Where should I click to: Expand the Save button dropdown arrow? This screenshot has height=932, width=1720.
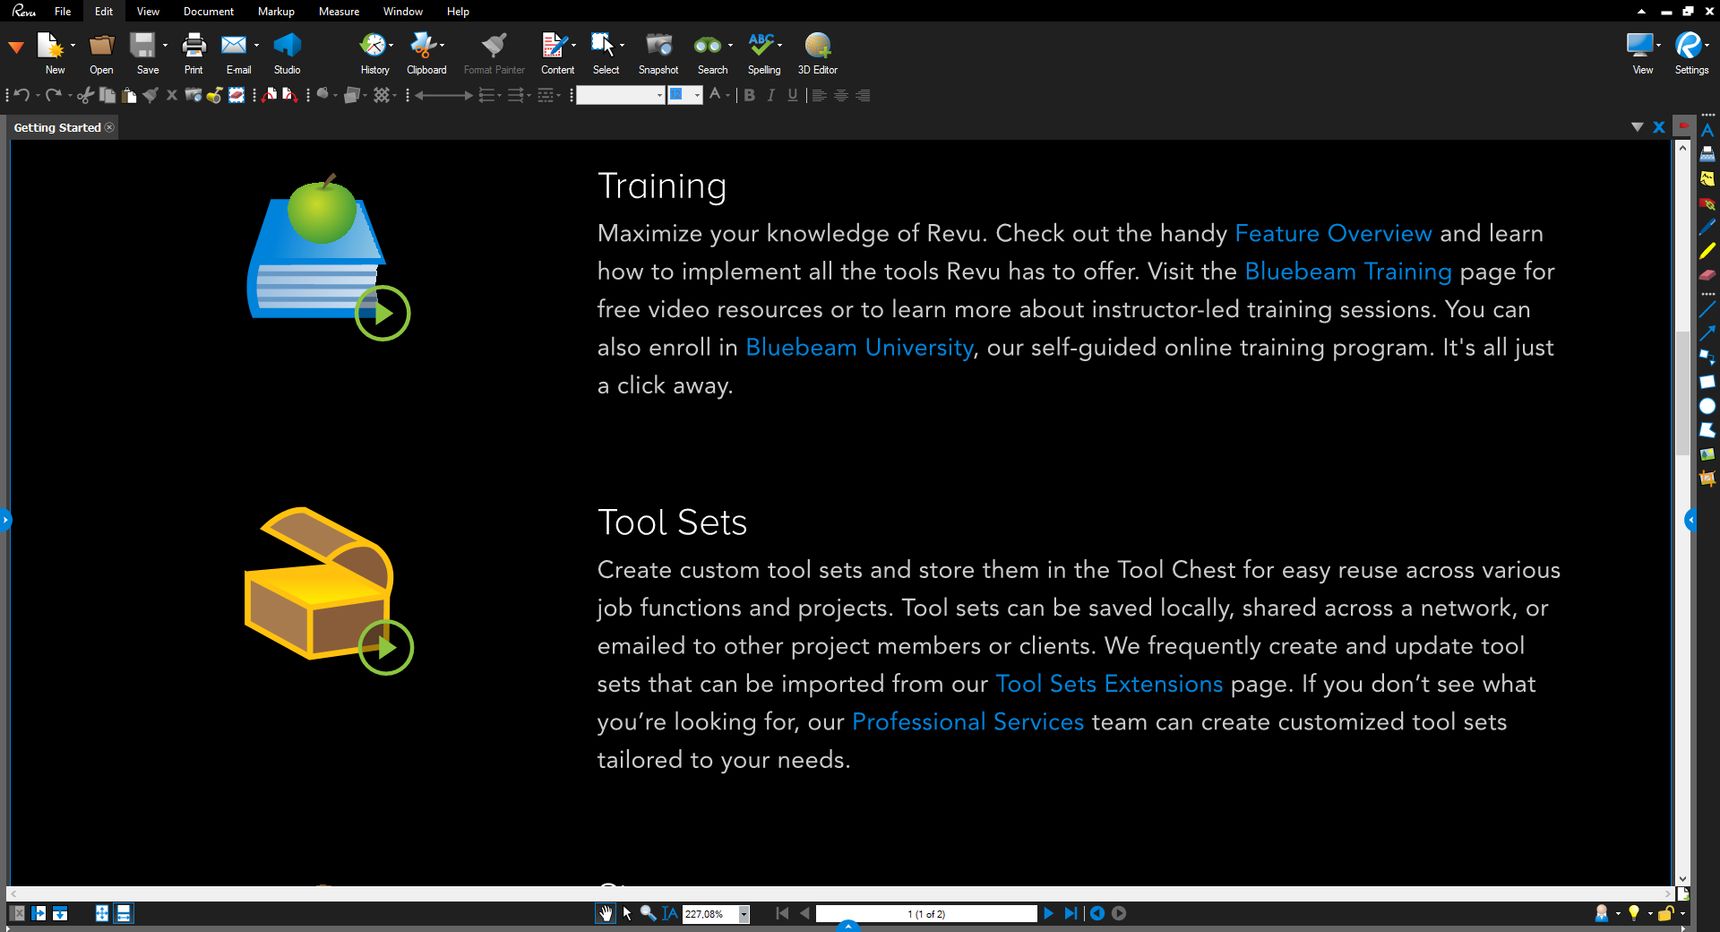(x=165, y=45)
